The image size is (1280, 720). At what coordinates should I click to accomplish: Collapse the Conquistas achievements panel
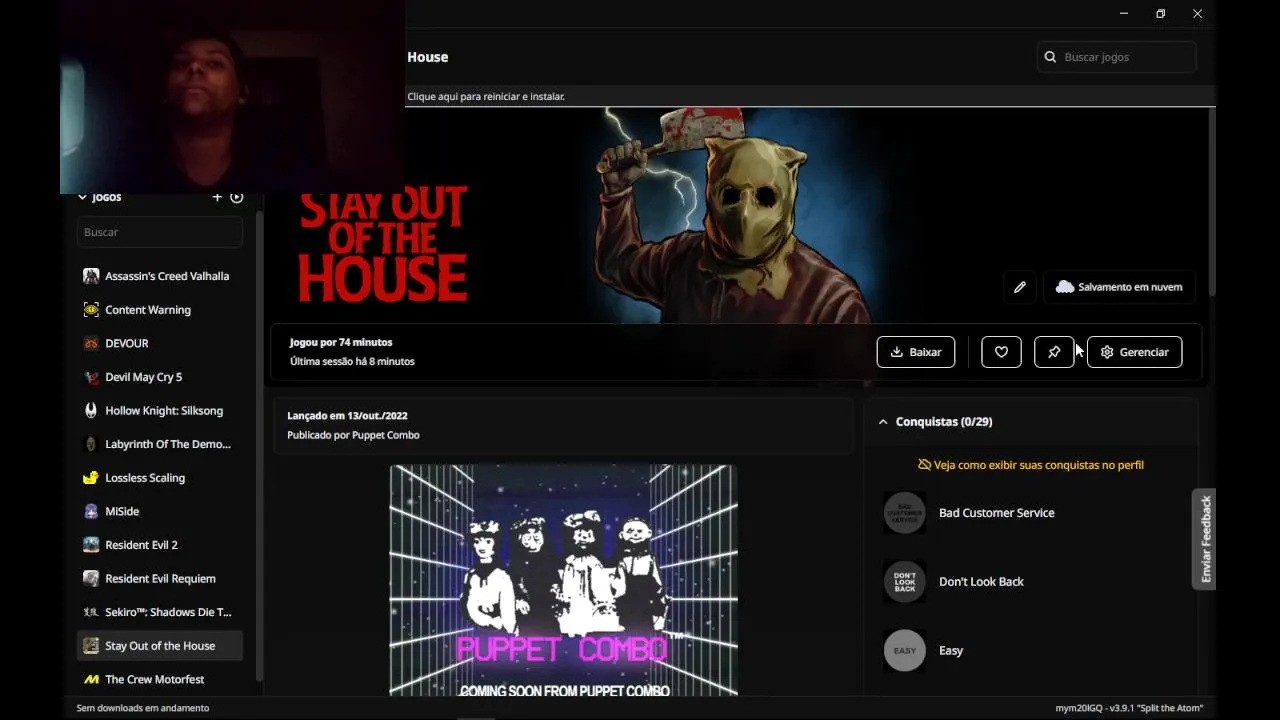883,422
